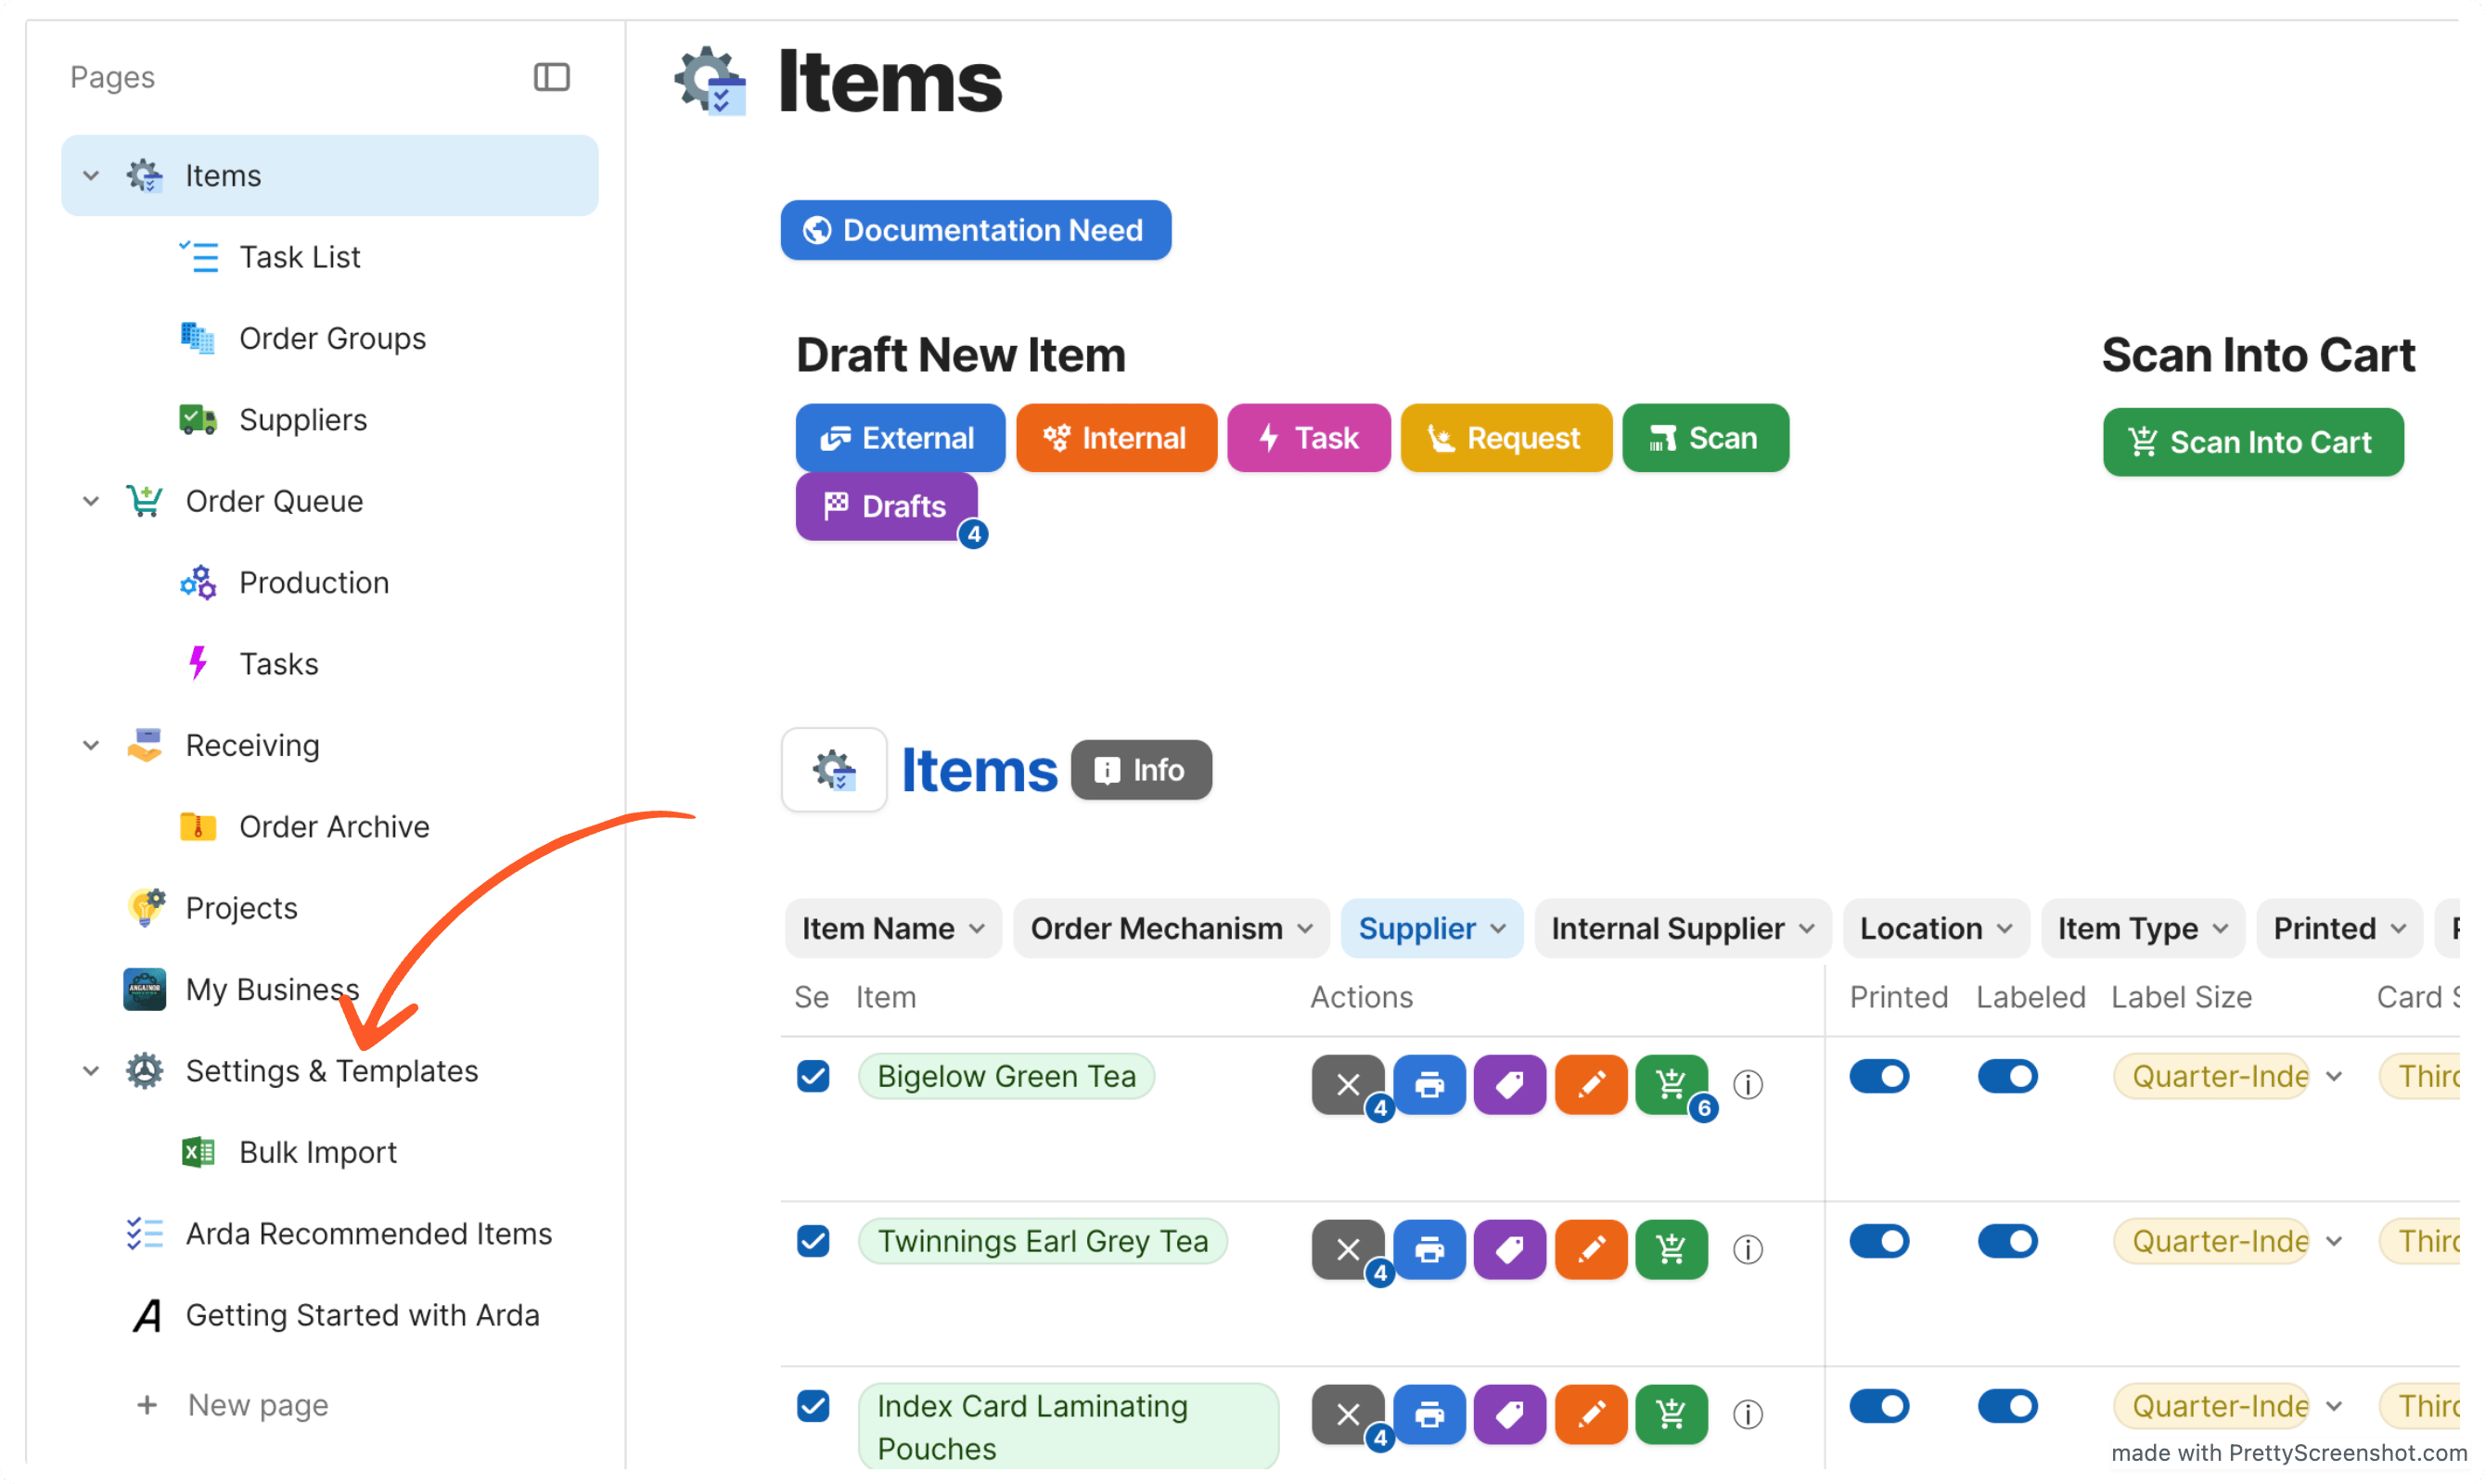Collapse the sidebar using the panel icon
This screenshot has height=1484, width=2485.
pos(551,77)
